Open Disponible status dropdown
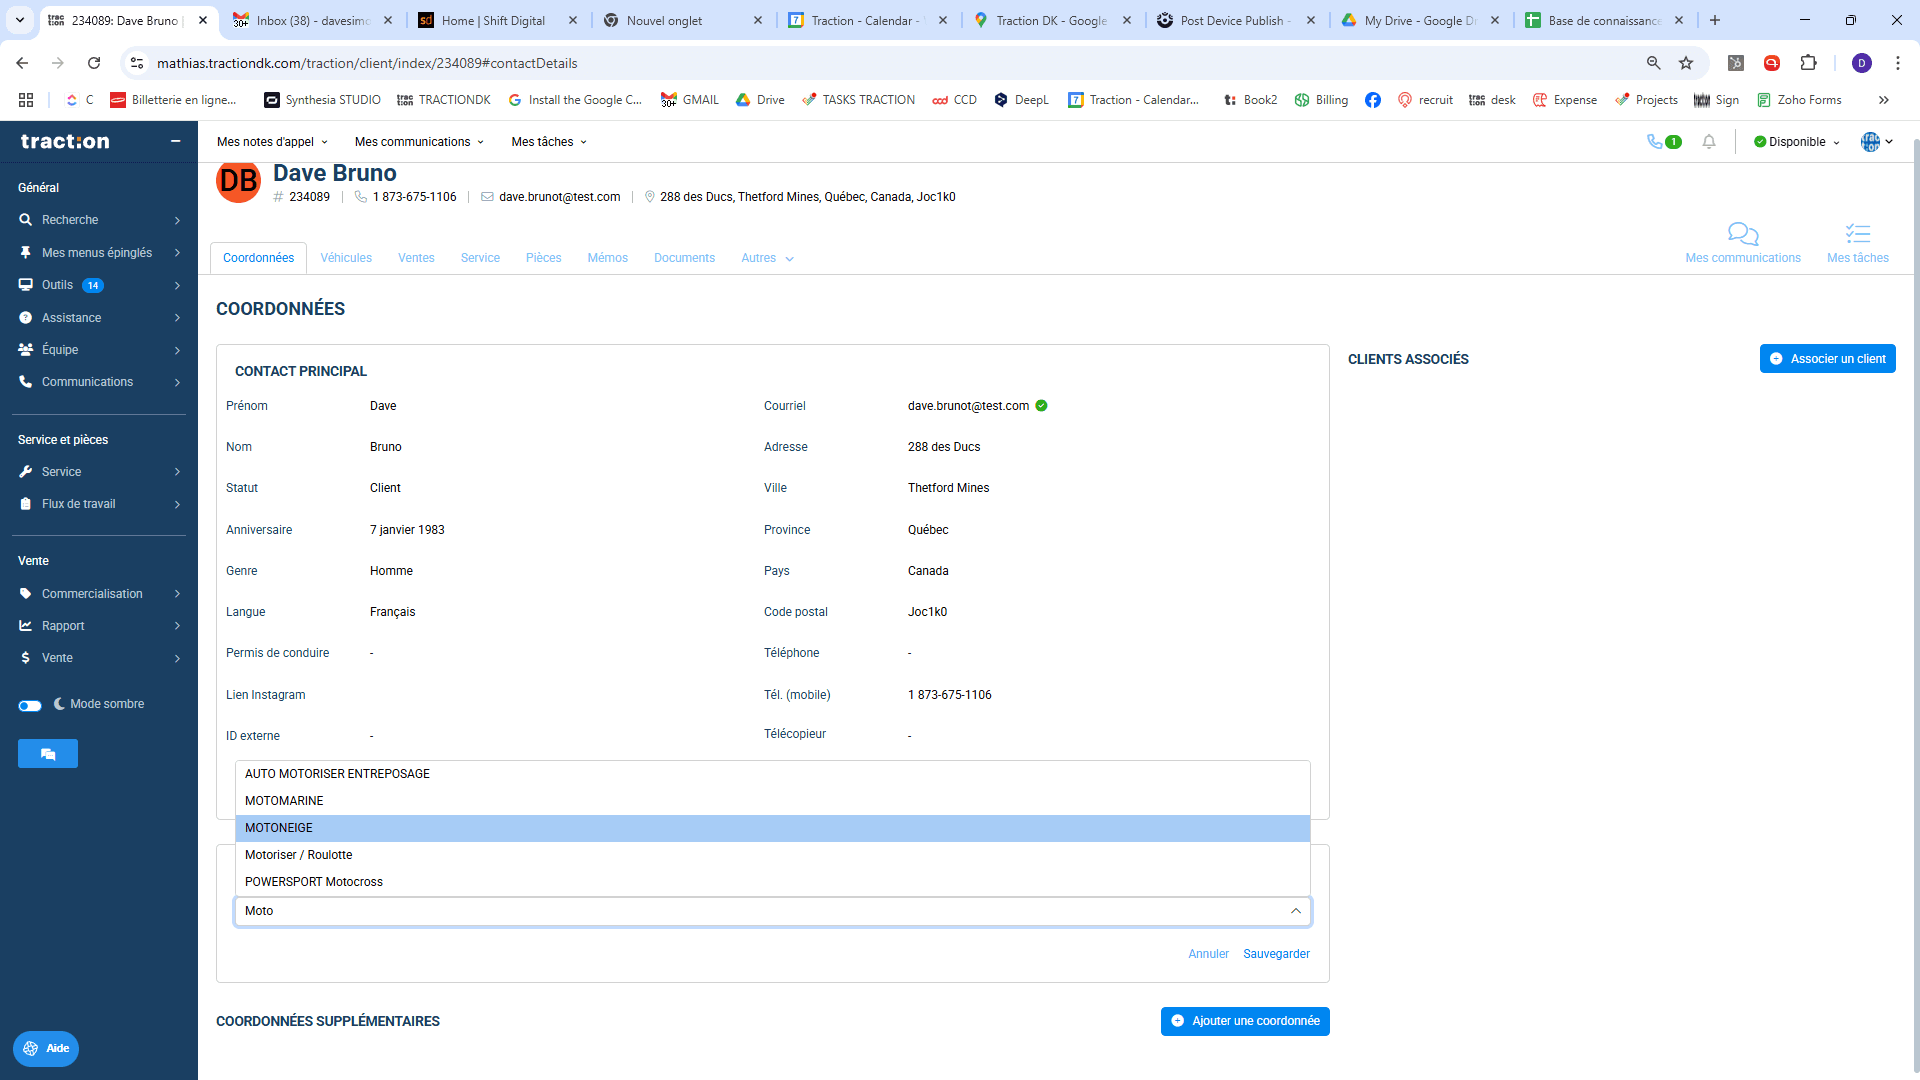Image resolution: width=1920 pixels, height=1080 pixels. pyautogui.click(x=1797, y=142)
